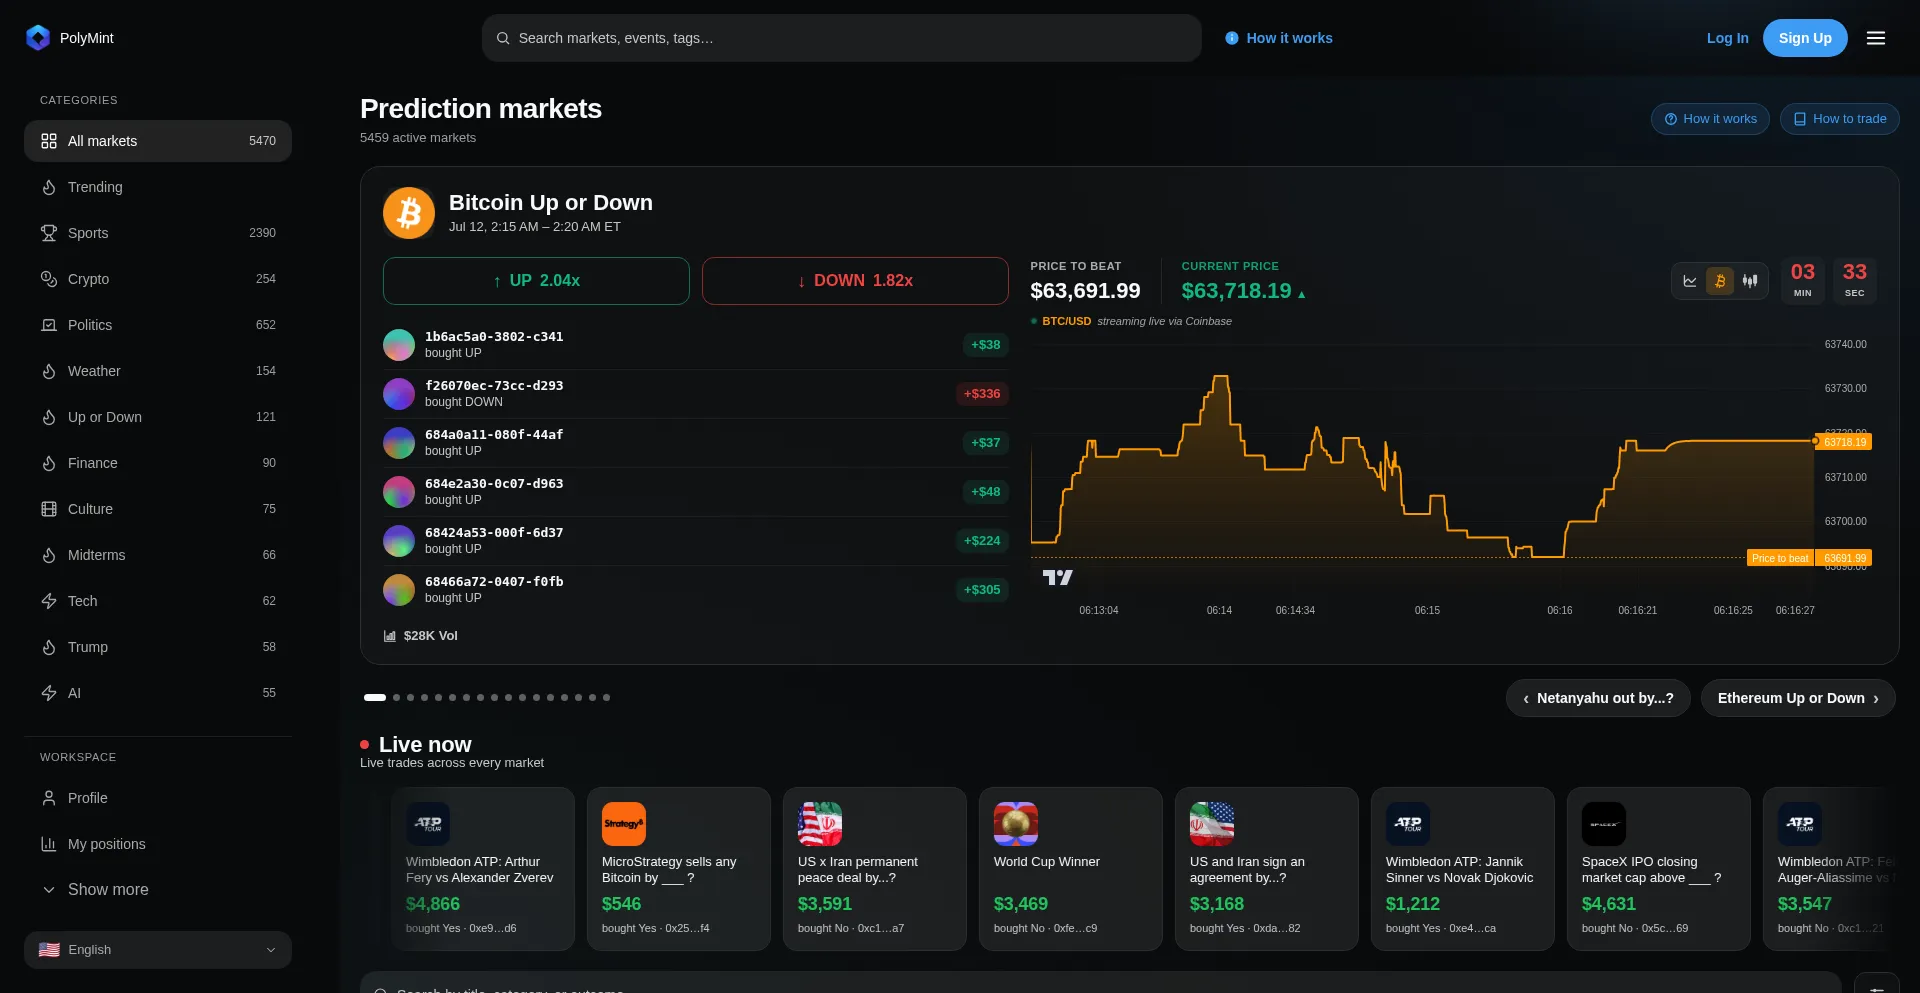Open US x Iran permanent peace deal card
This screenshot has height=993, width=1920.
[875, 869]
